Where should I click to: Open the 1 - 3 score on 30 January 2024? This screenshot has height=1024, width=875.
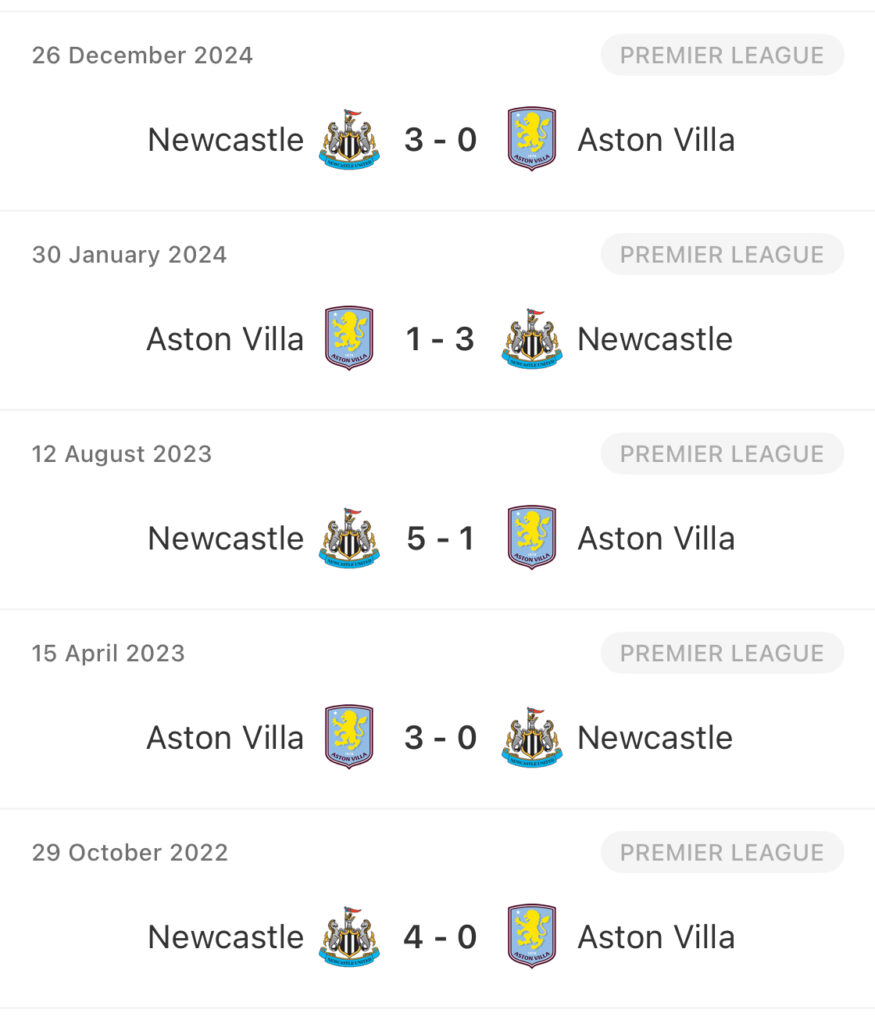[x=441, y=339]
